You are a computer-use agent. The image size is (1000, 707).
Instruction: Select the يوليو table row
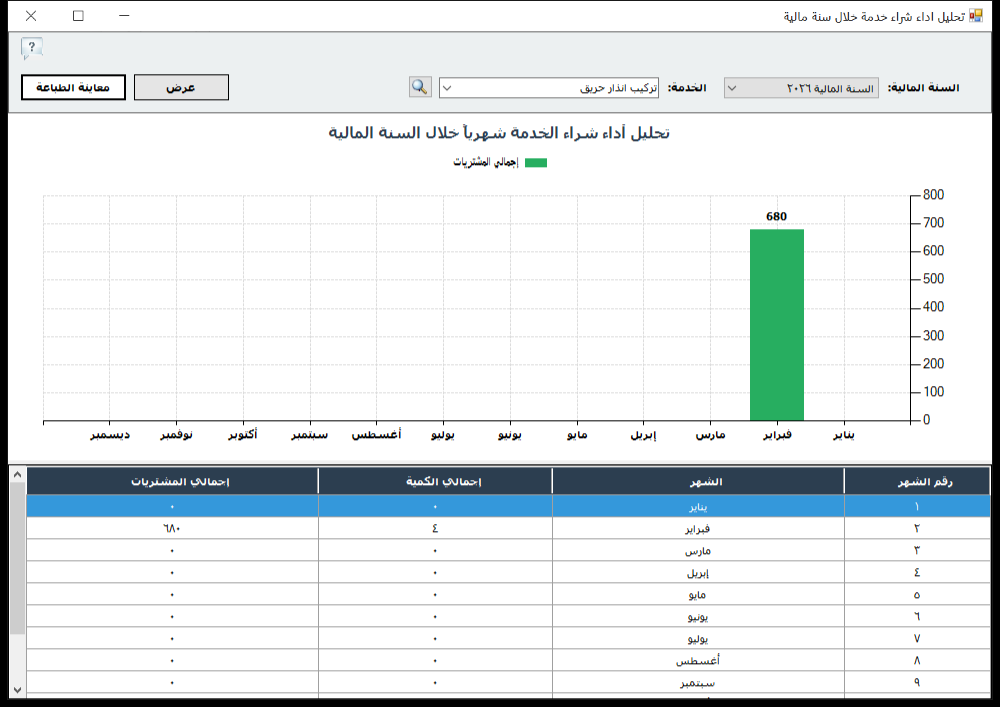[x=508, y=638]
